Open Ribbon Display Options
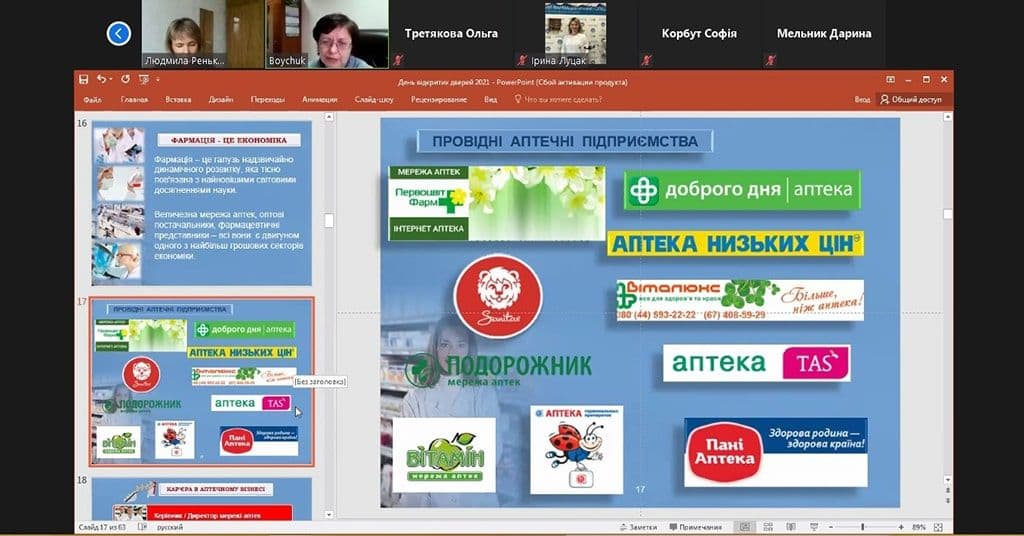 click(890, 80)
